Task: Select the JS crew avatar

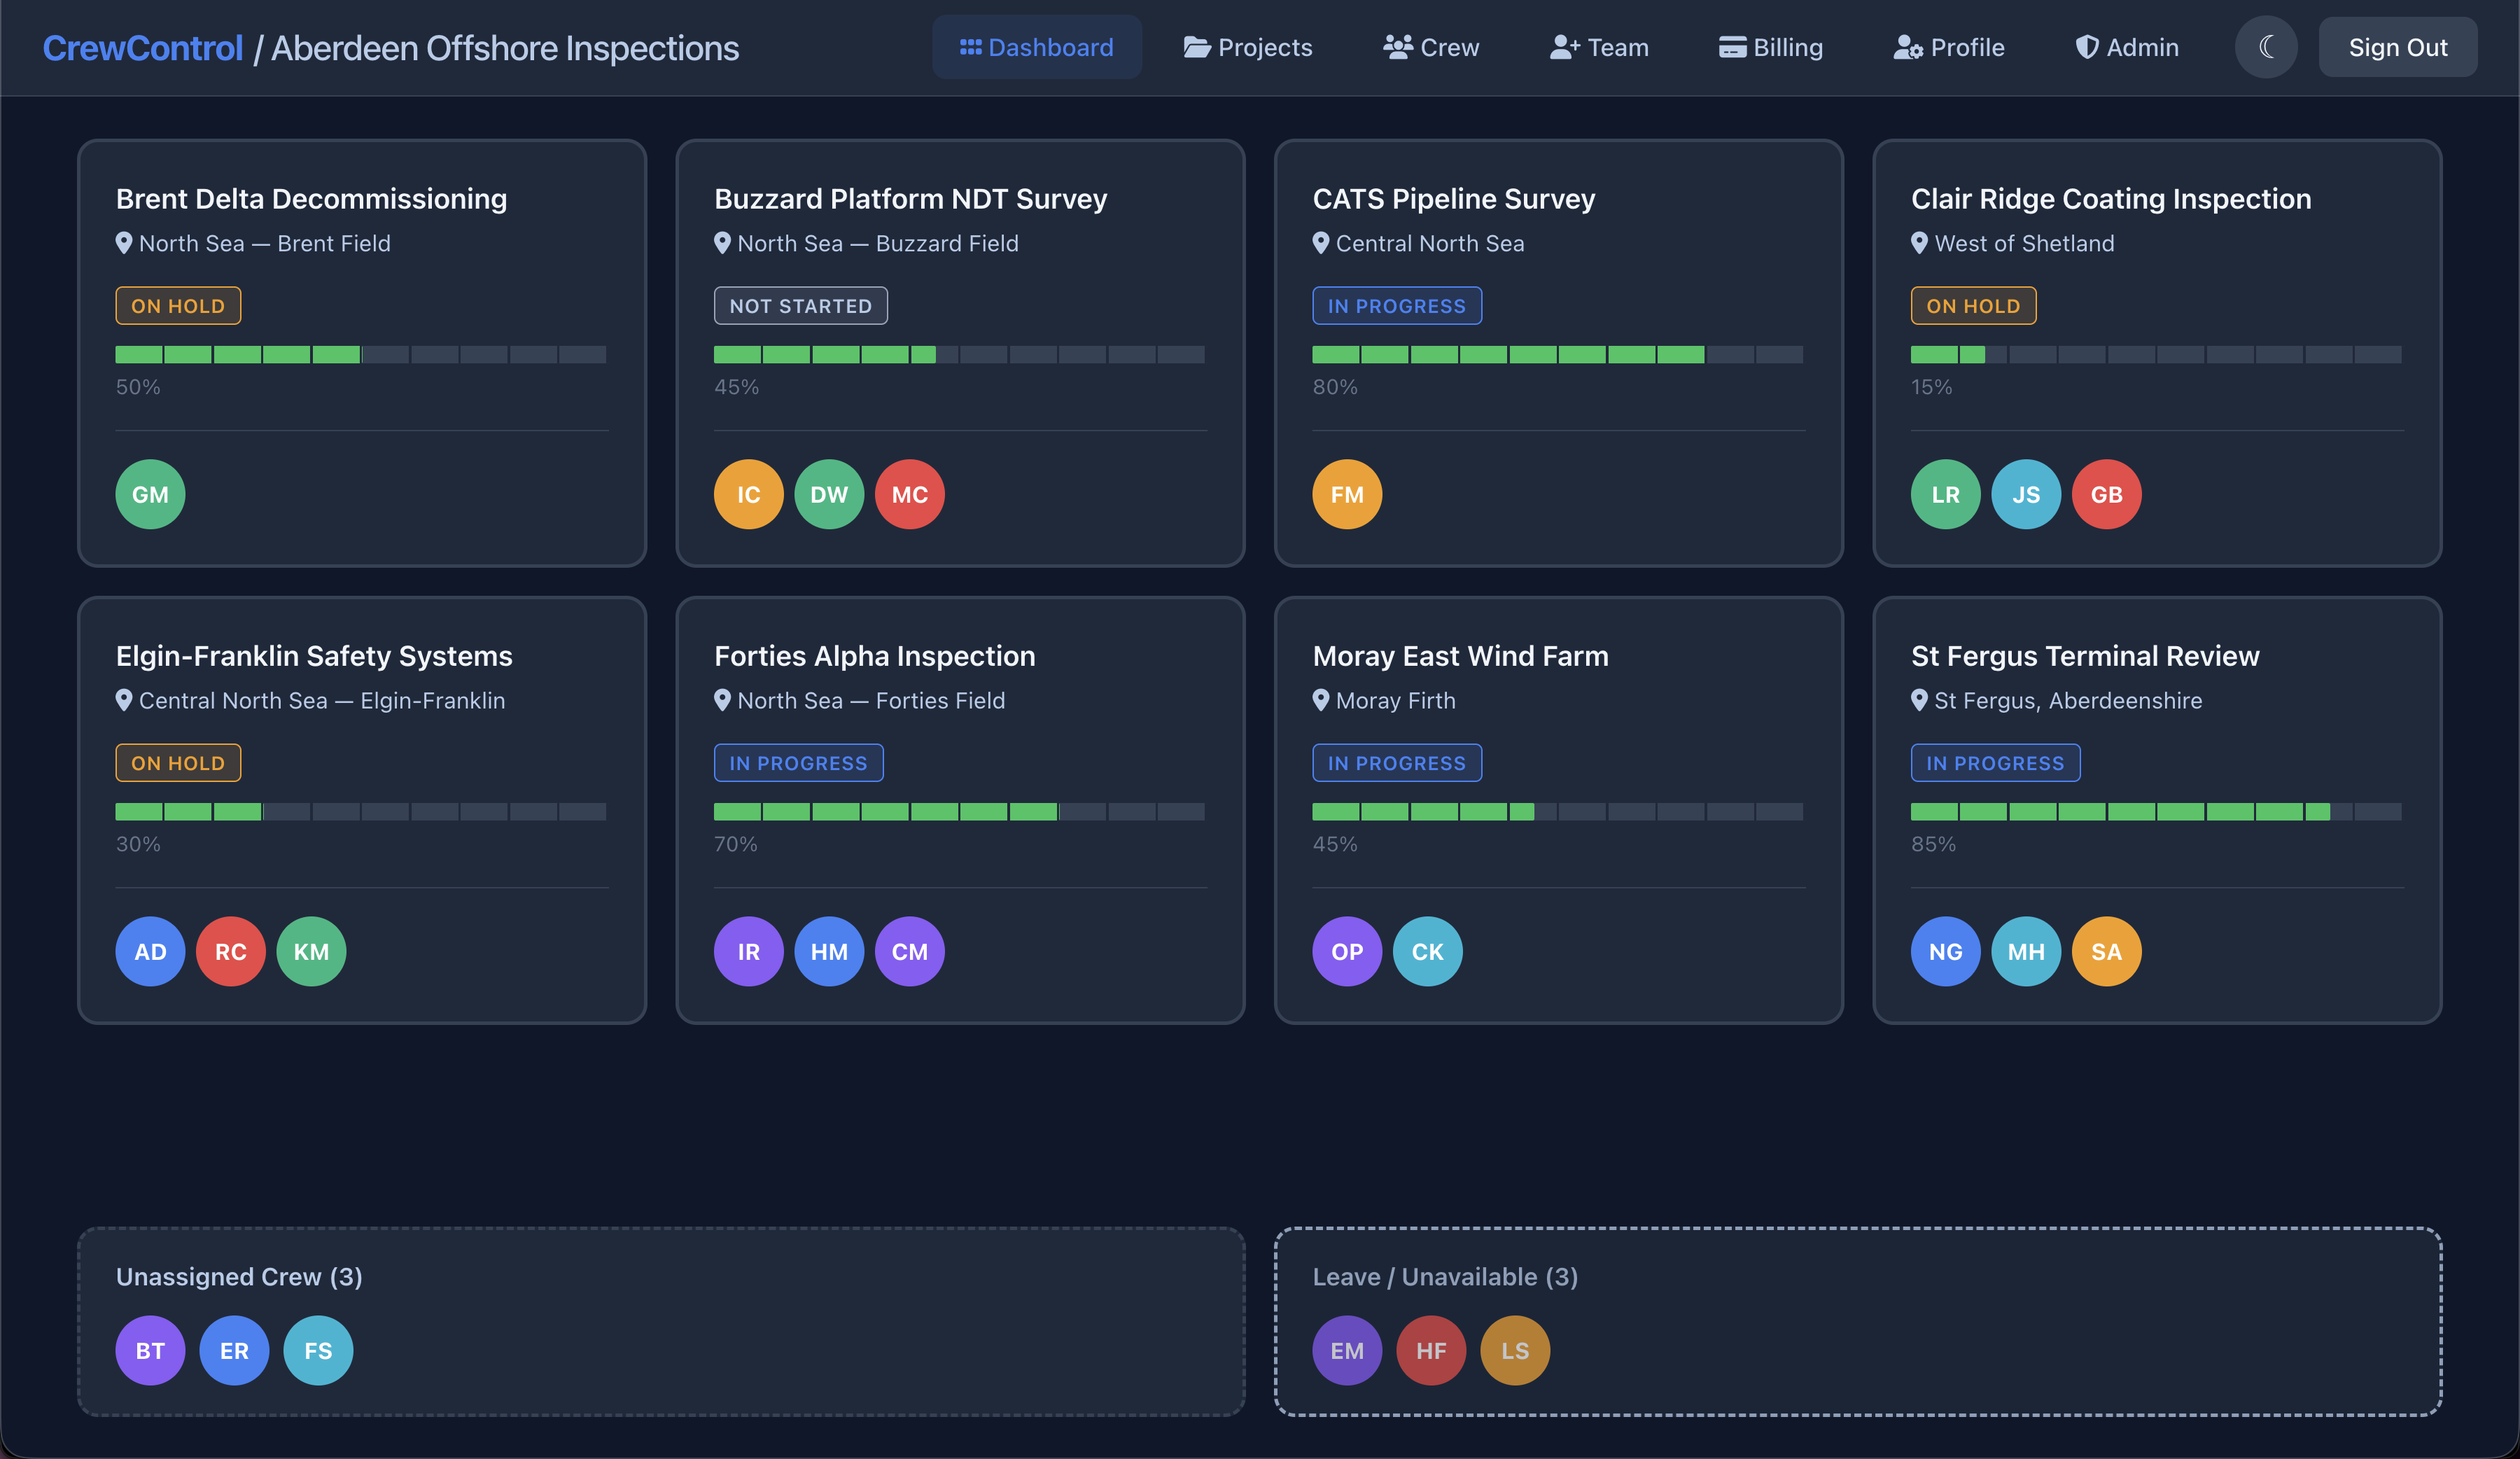Action: click(x=2026, y=494)
